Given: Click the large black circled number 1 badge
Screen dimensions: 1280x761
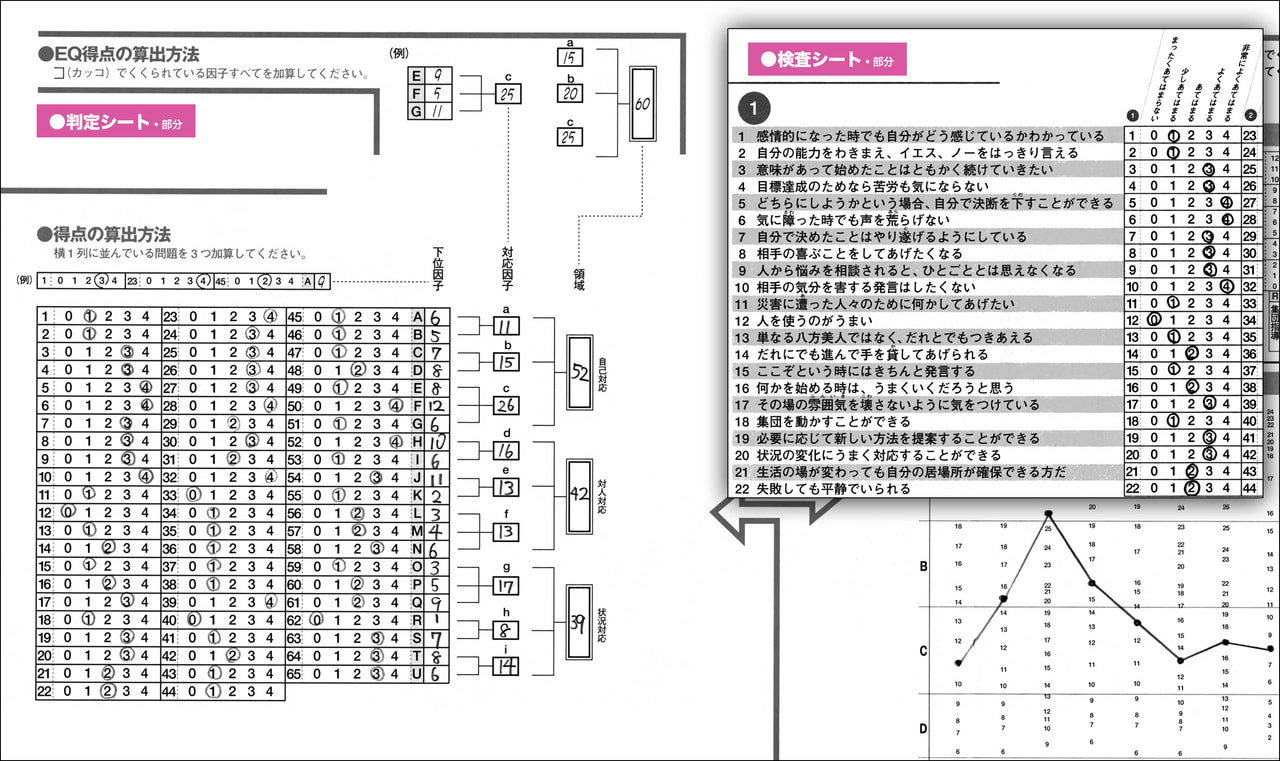Looking at the screenshot, I should (x=753, y=105).
